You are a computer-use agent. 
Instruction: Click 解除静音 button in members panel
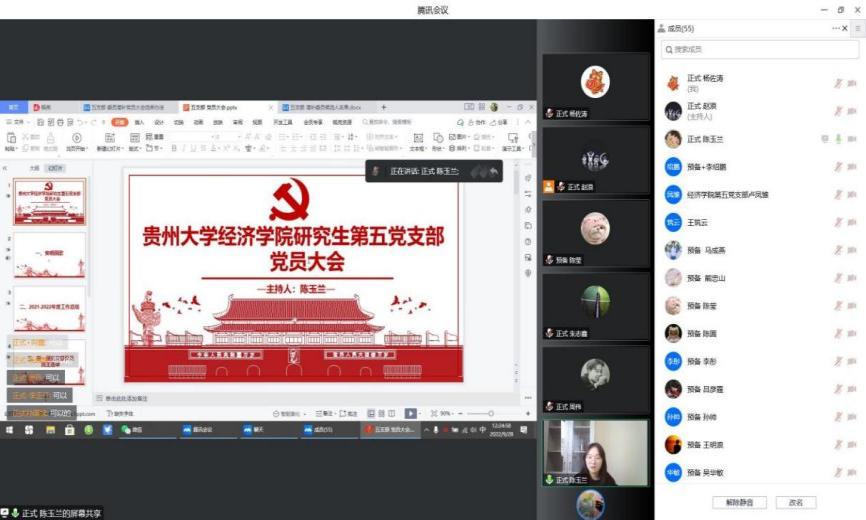click(740, 502)
